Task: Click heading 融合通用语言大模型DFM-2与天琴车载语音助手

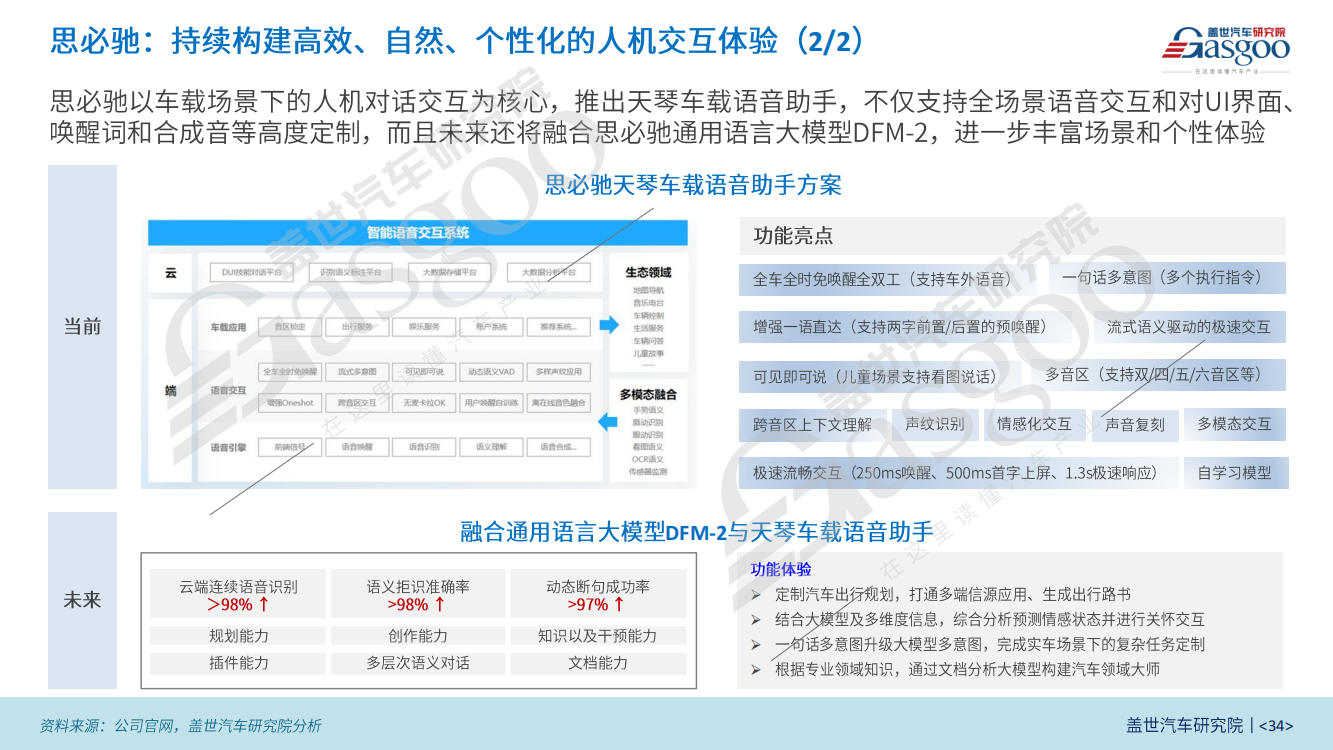Action: [x=697, y=532]
